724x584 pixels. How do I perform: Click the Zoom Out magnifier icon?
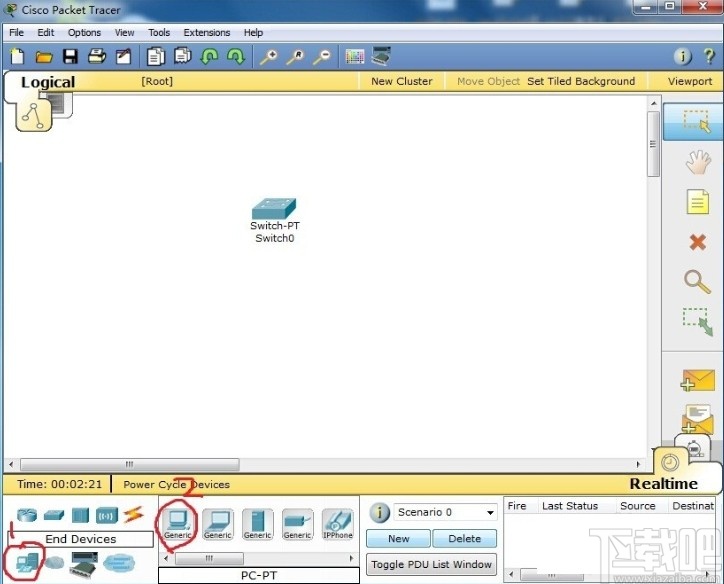(x=322, y=57)
